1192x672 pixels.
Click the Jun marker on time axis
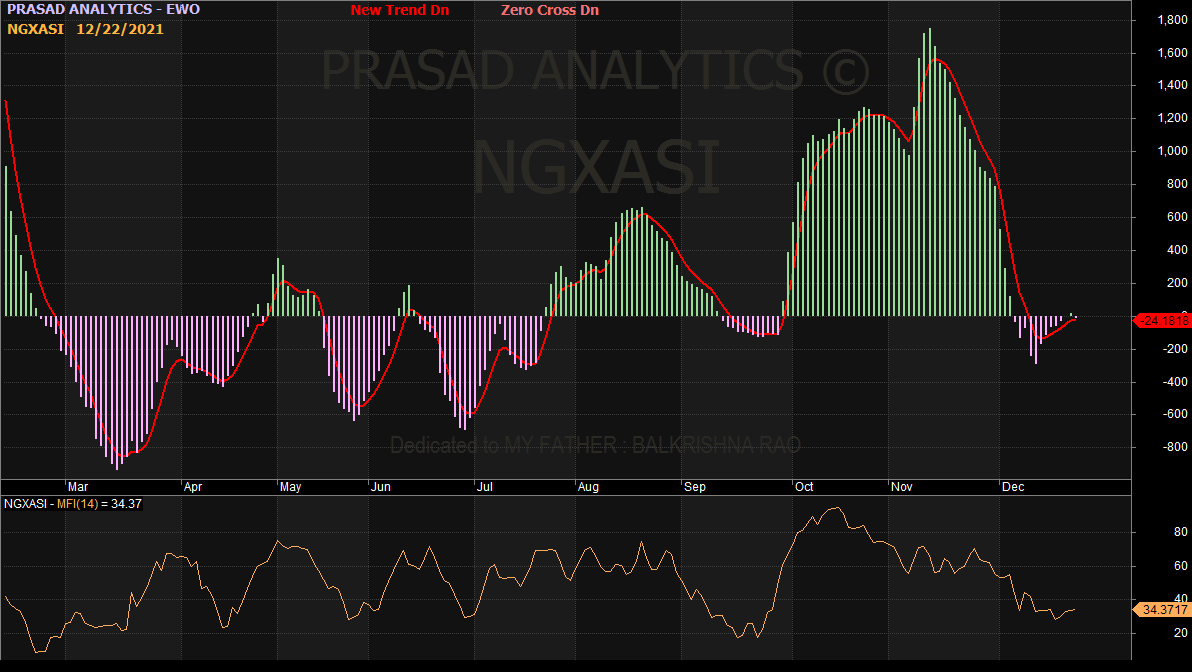(380, 487)
